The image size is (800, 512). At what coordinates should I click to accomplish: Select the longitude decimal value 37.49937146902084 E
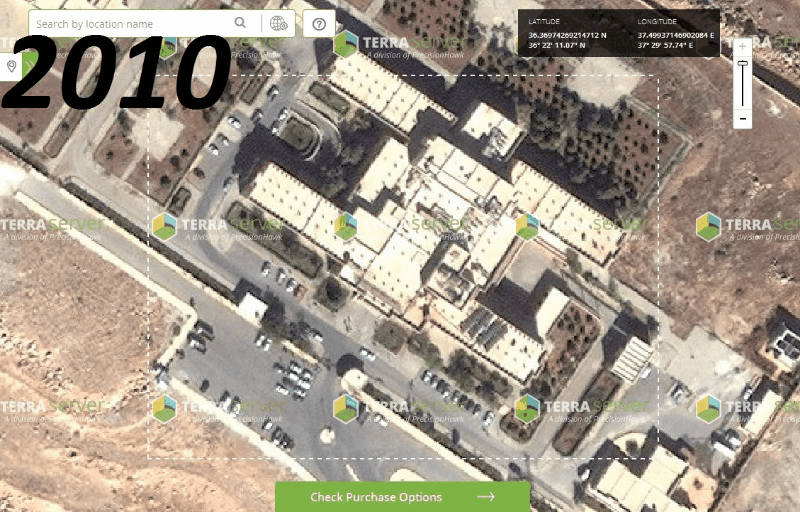(x=676, y=35)
